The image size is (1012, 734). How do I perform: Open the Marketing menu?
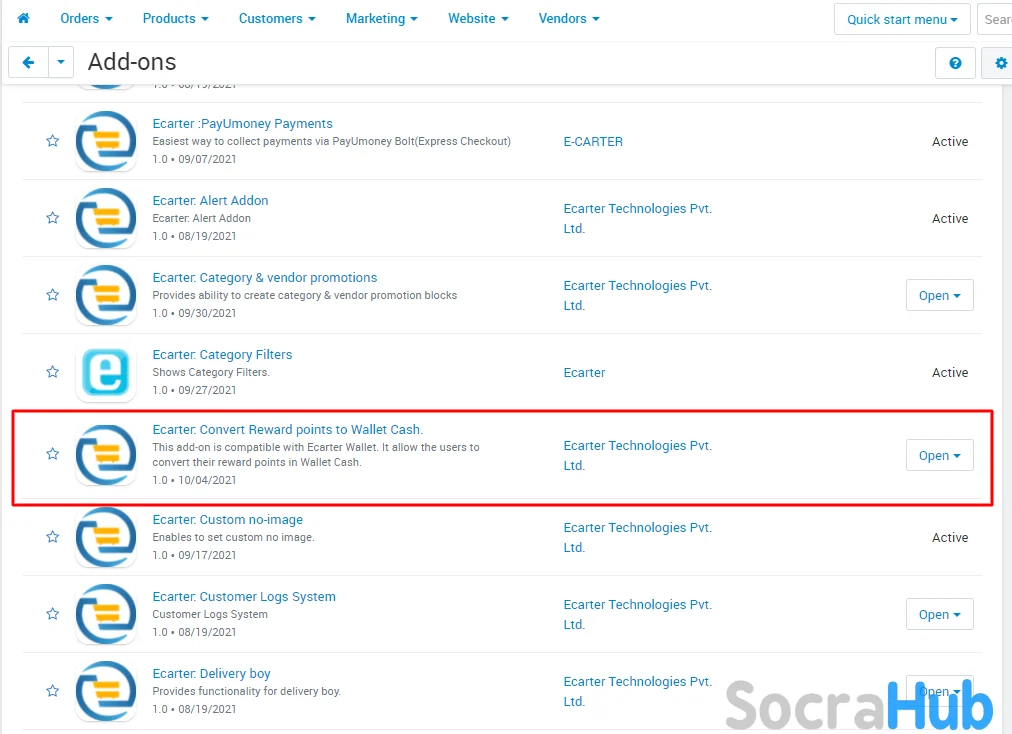pos(381,18)
